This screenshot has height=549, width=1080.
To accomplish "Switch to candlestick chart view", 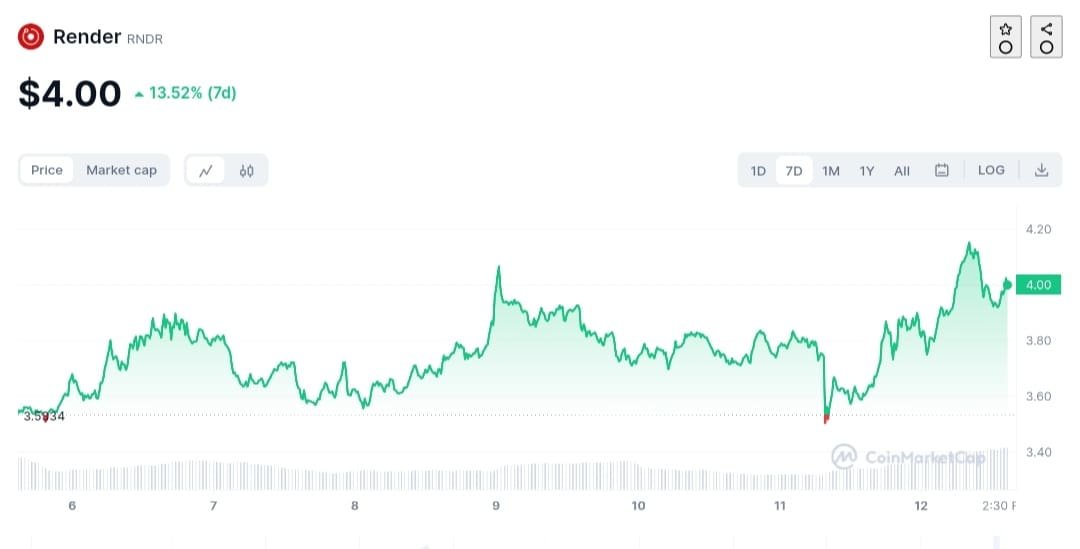I will tap(247, 170).
